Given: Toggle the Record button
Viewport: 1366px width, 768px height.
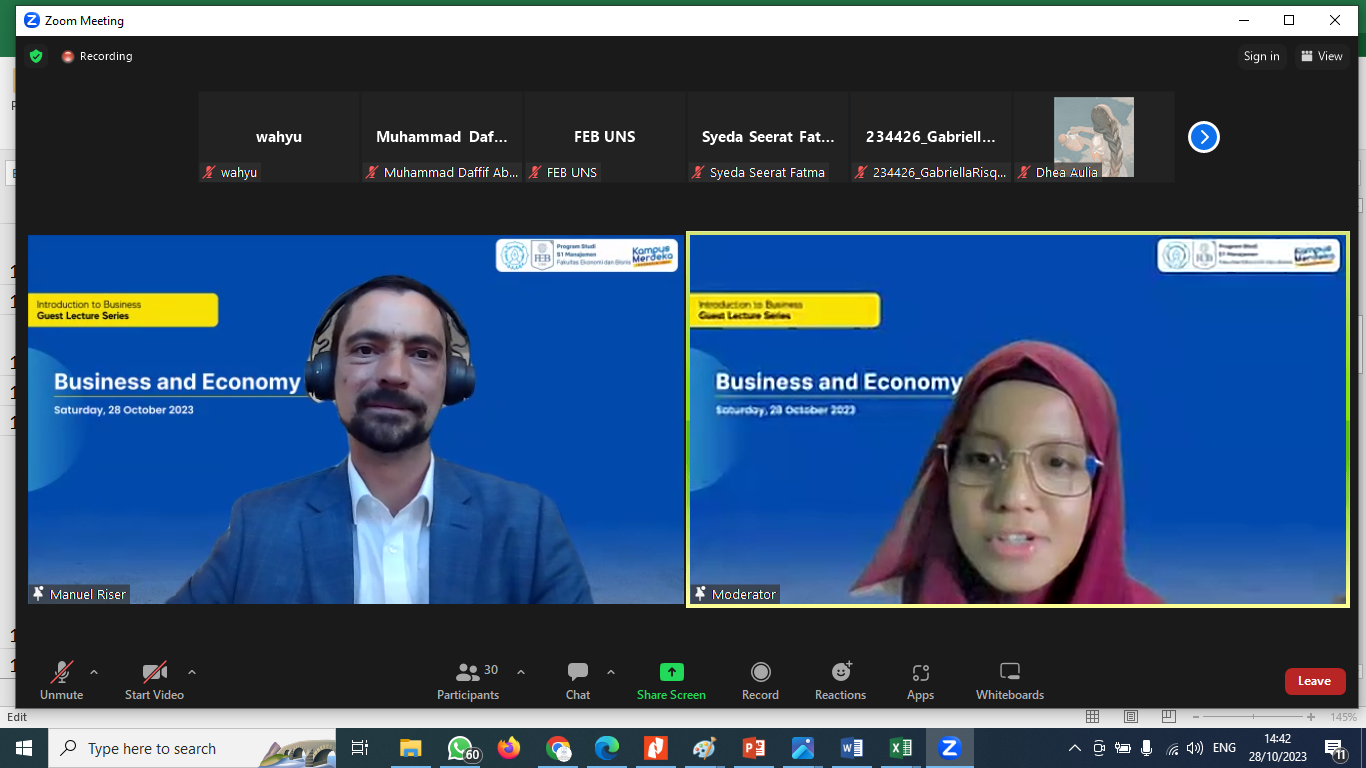Looking at the screenshot, I should pos(760,682).
